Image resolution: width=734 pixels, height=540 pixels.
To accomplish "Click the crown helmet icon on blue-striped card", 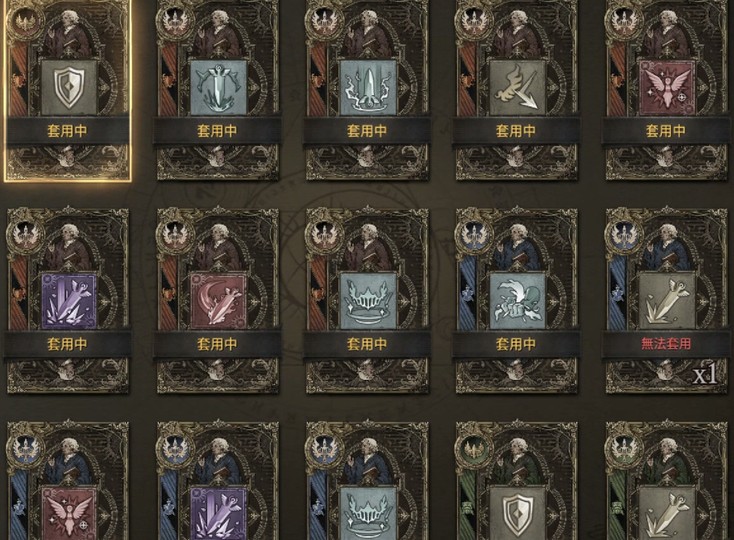I will [x=368, y=513].
